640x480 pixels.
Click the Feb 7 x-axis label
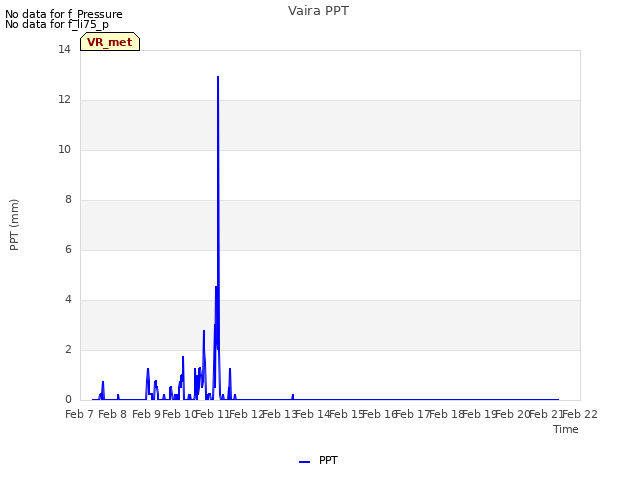point(80,414)
